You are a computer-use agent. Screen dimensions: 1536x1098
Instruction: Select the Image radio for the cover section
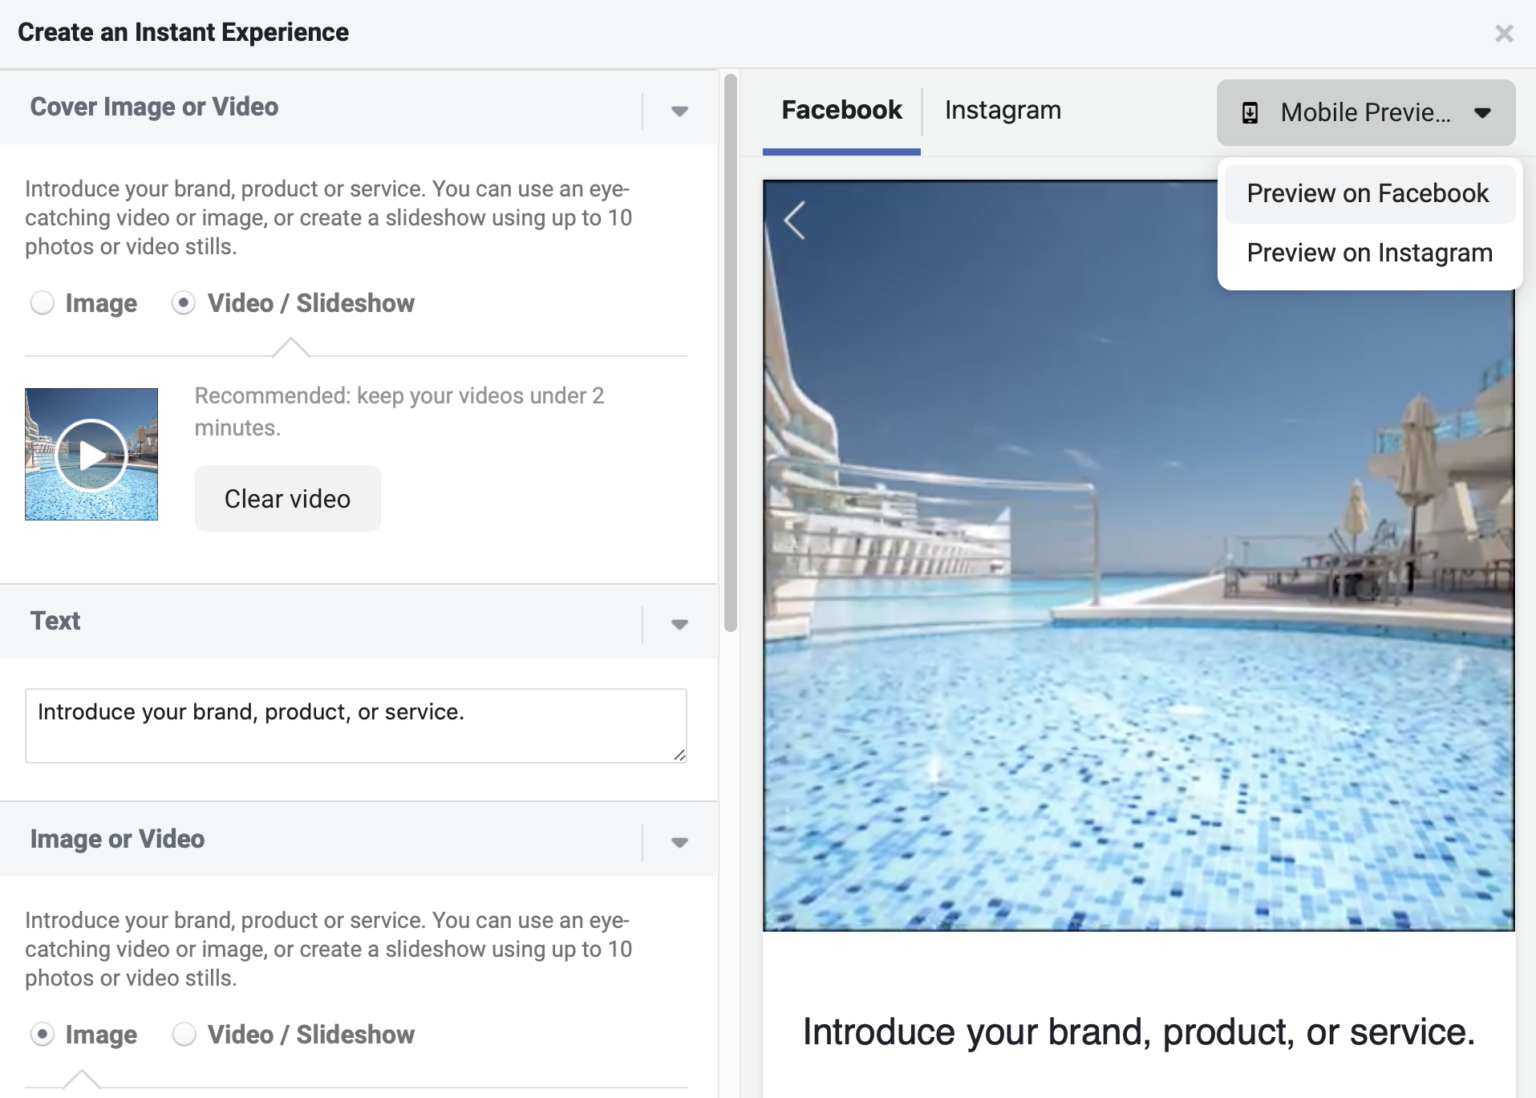[x=42, y=302]
